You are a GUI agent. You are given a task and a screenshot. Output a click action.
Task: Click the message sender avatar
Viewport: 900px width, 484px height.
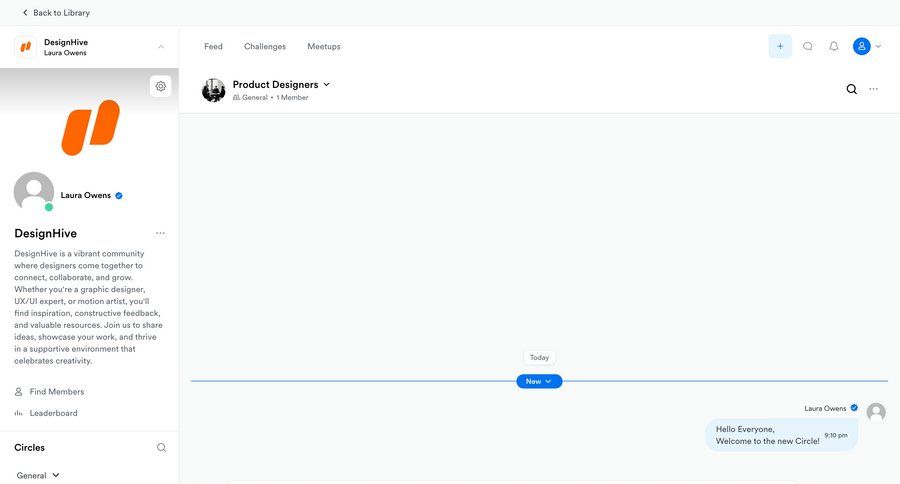(876, 412)
